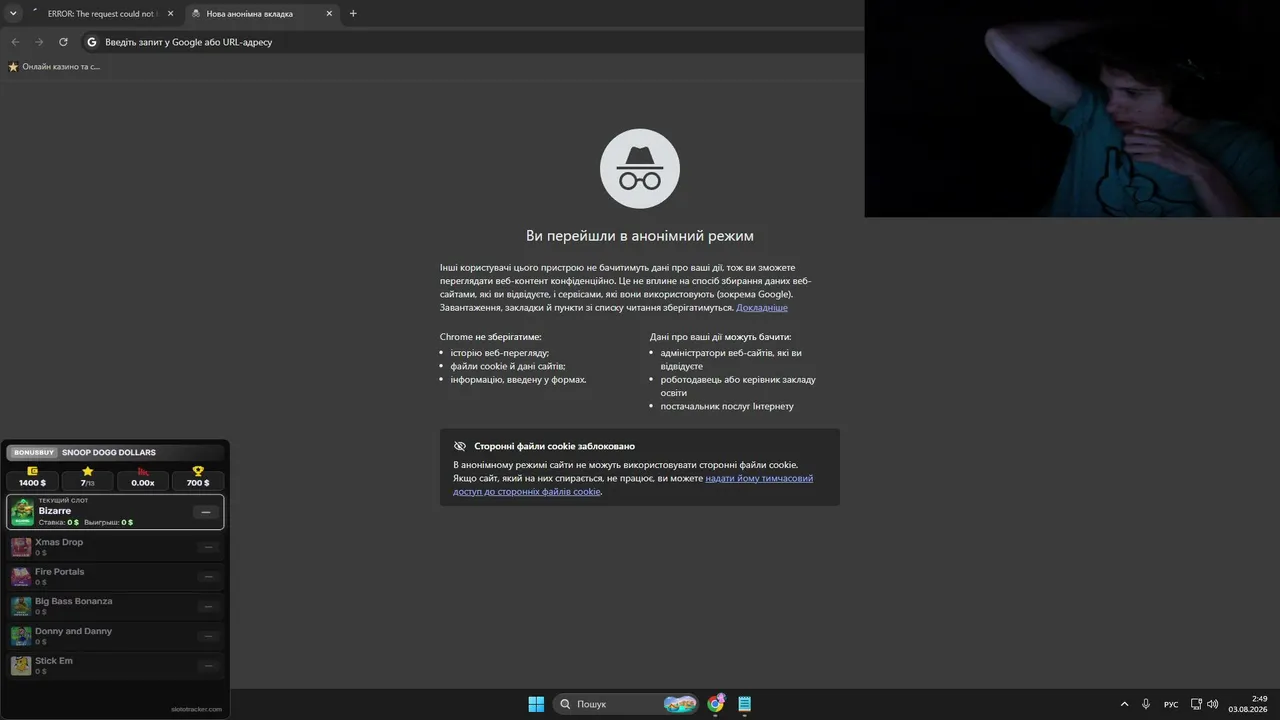Close the Нова анонімна вкладка tab
The image size is (1280, 720).
(x=329, y=14)
